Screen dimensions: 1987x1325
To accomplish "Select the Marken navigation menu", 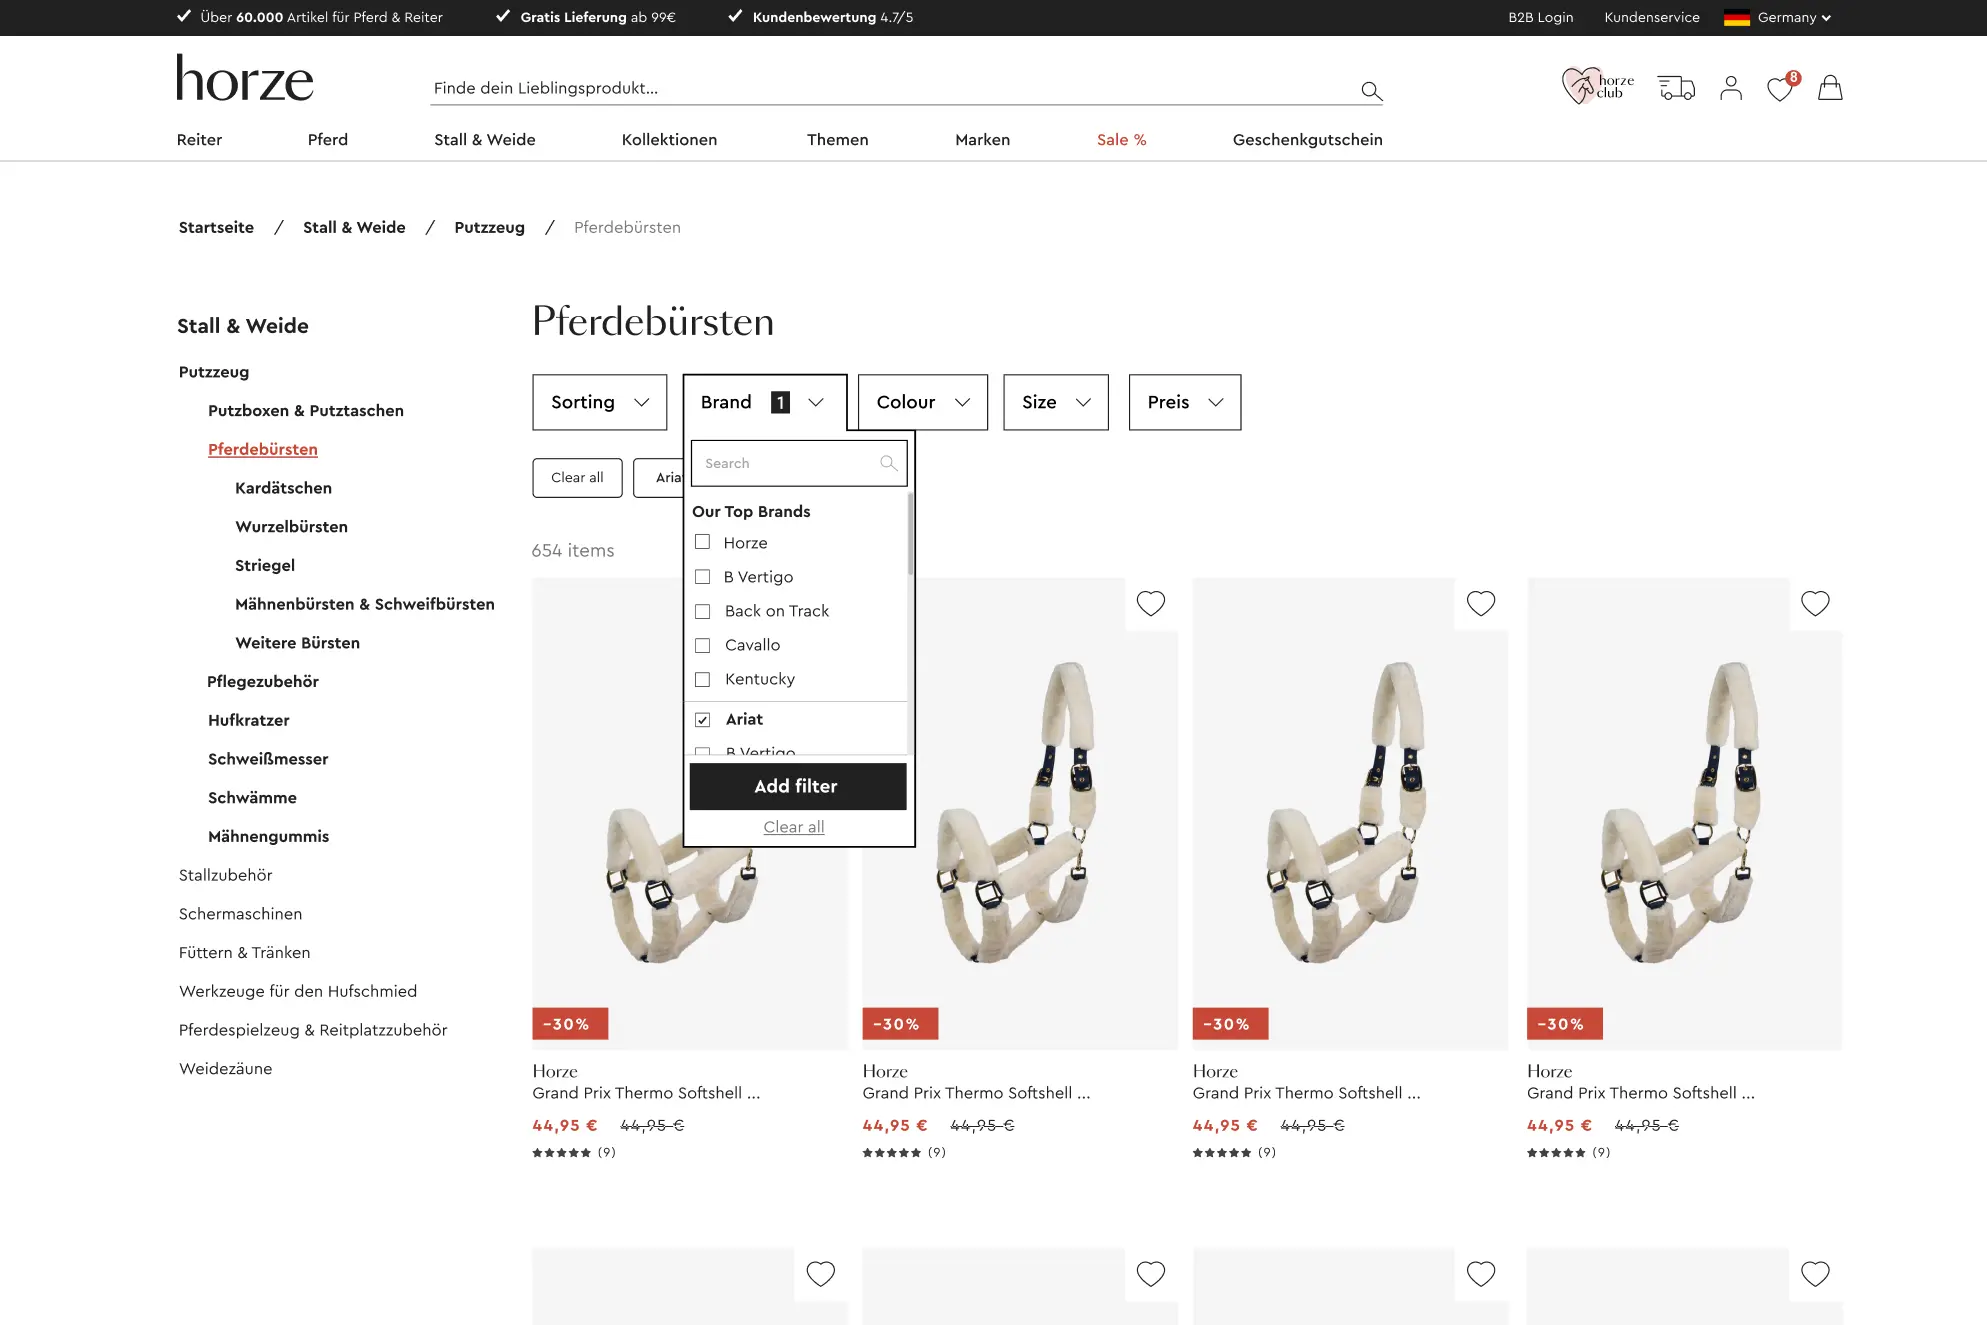I will pos(982,140).
